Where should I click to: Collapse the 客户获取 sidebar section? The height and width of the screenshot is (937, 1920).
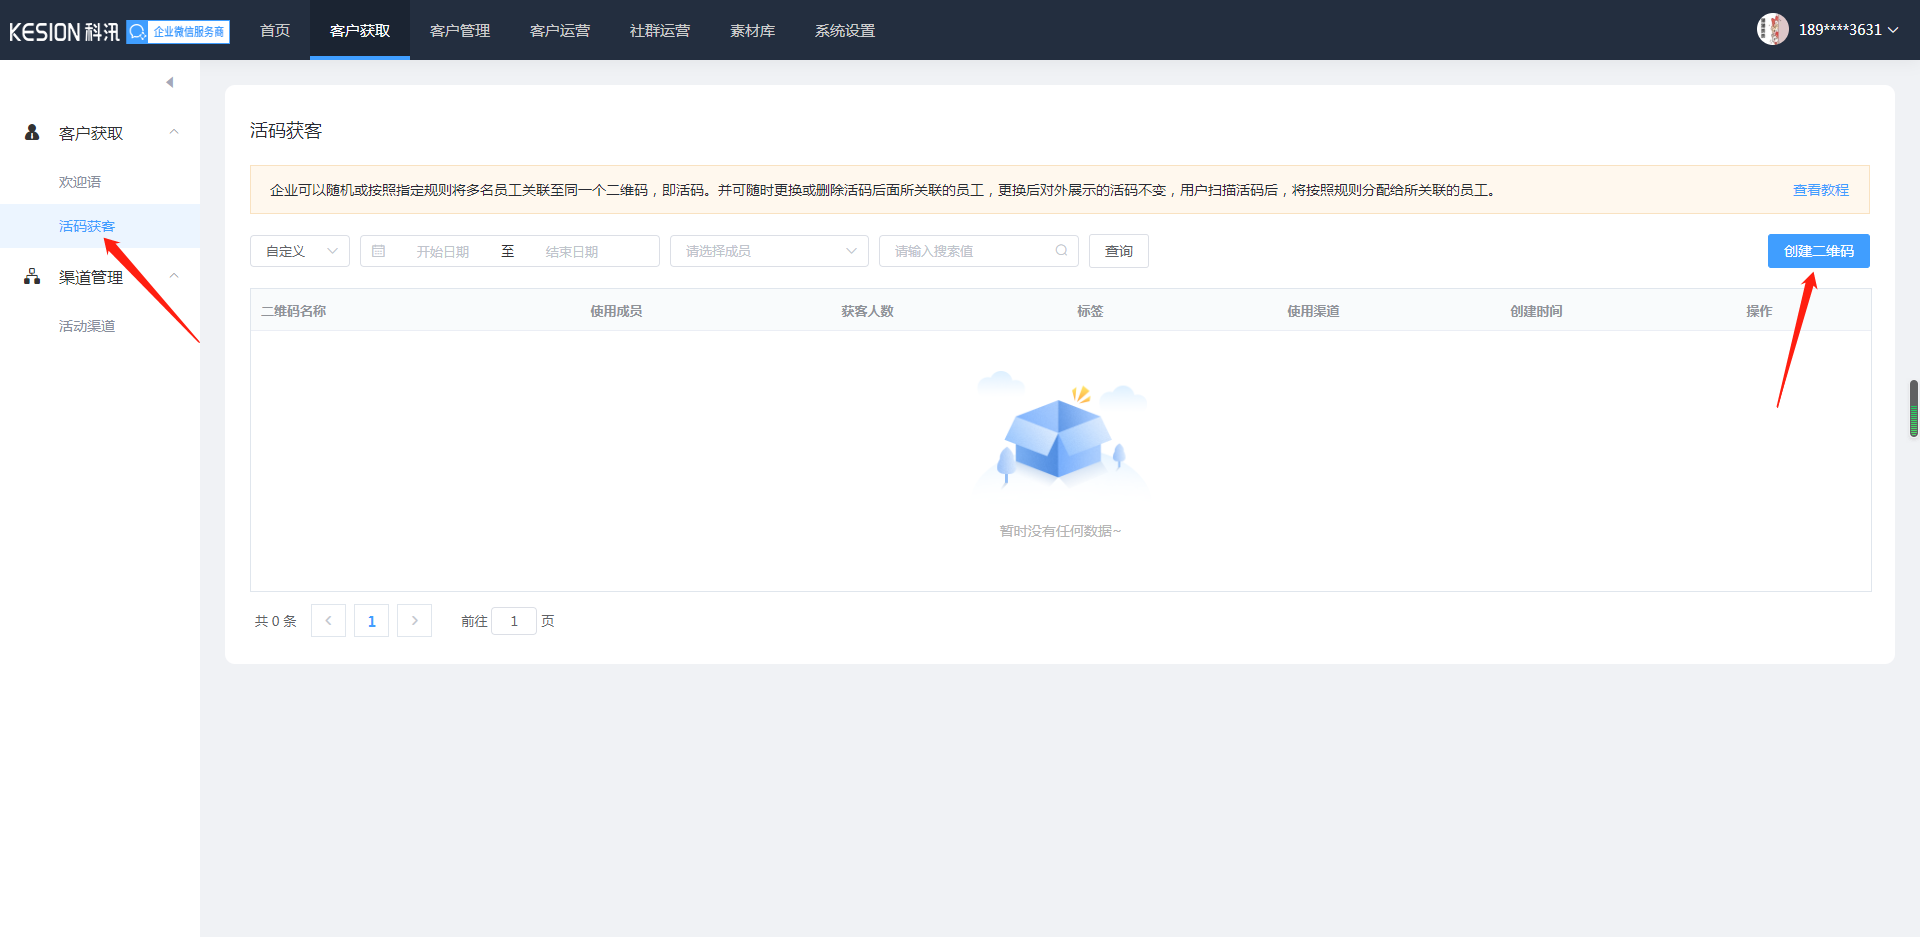174,132
